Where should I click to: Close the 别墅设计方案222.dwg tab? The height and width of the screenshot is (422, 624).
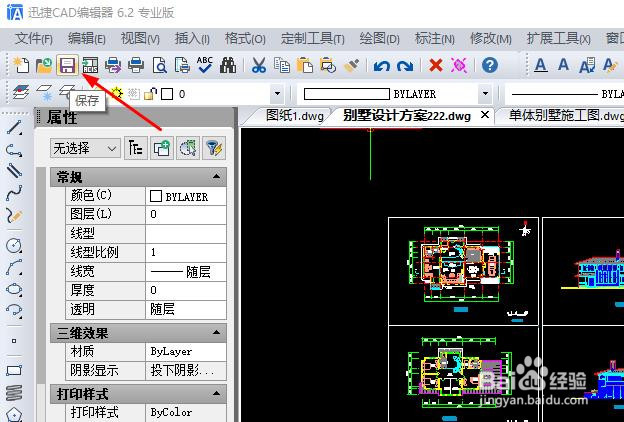pyautogui.click(x=485, y=115)
